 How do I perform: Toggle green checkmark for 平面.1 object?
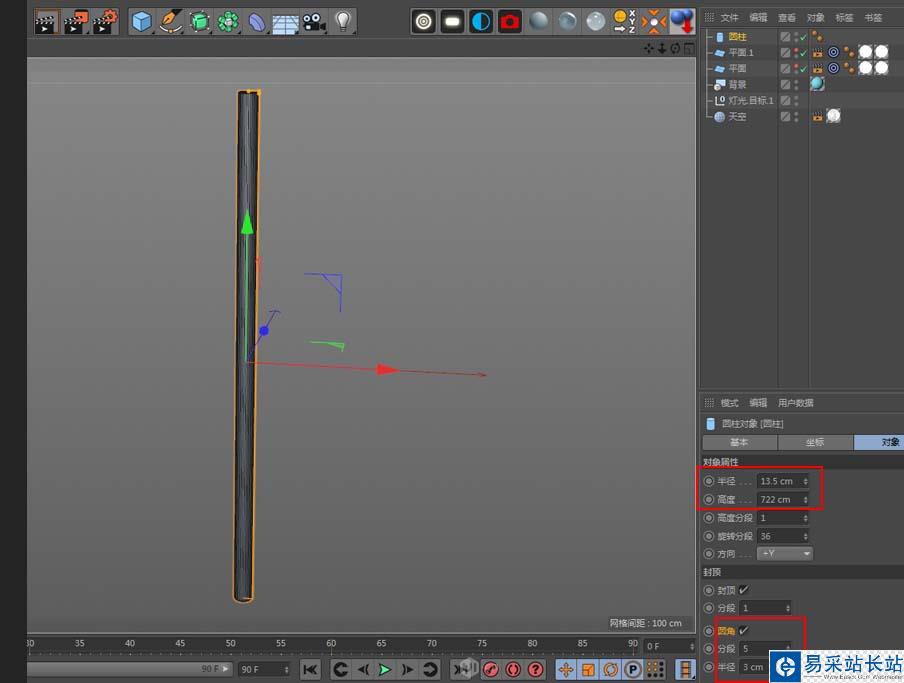(x=802, y=52)
